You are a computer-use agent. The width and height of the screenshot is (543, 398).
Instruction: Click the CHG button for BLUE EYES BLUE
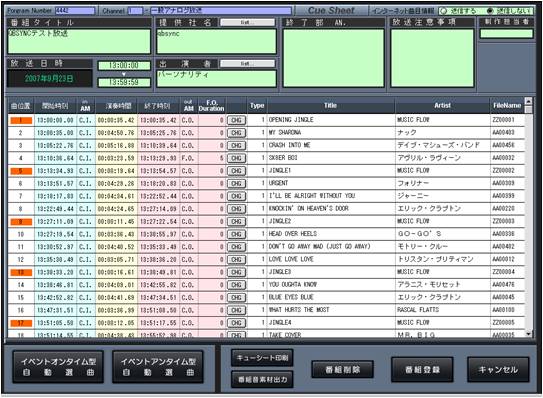point(236,298)
